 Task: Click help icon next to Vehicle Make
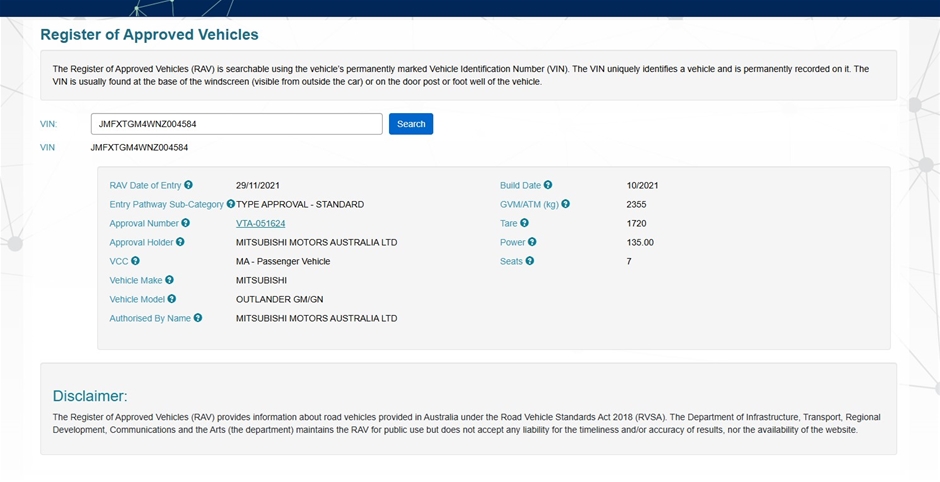169,280
